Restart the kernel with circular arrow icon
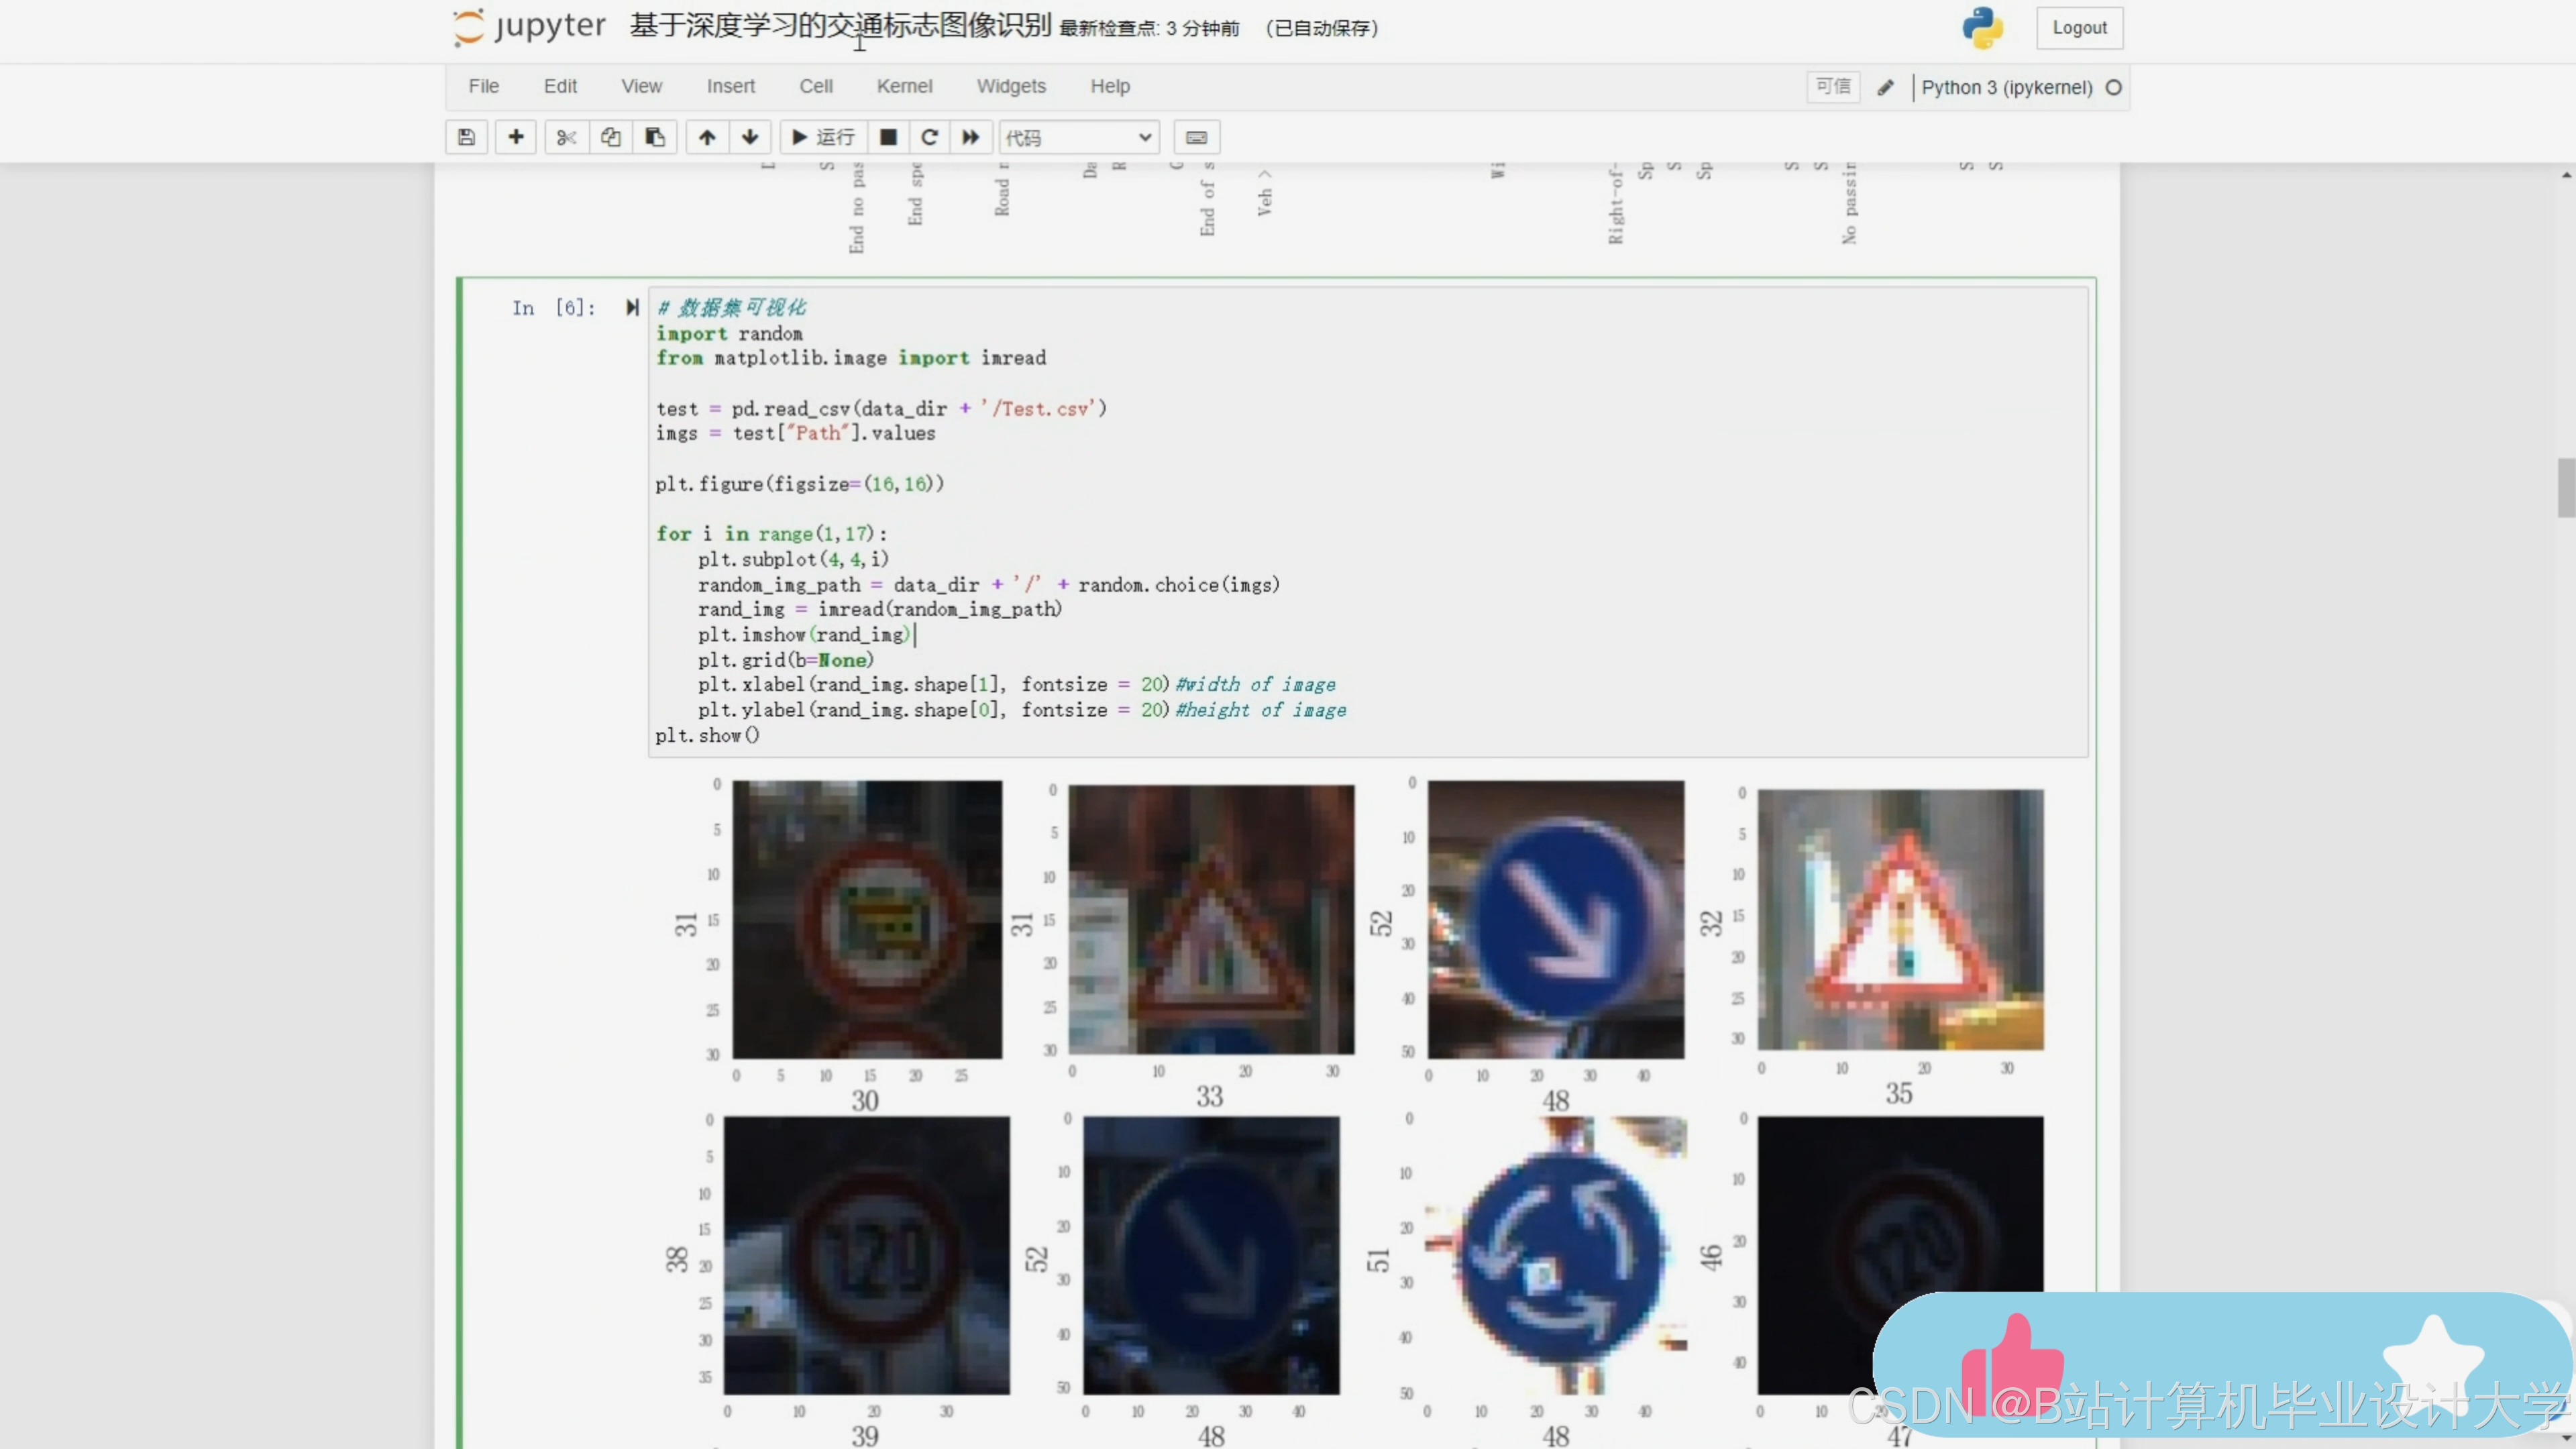The height and width of the screenshot is (1449, 2576). point(929,137)
